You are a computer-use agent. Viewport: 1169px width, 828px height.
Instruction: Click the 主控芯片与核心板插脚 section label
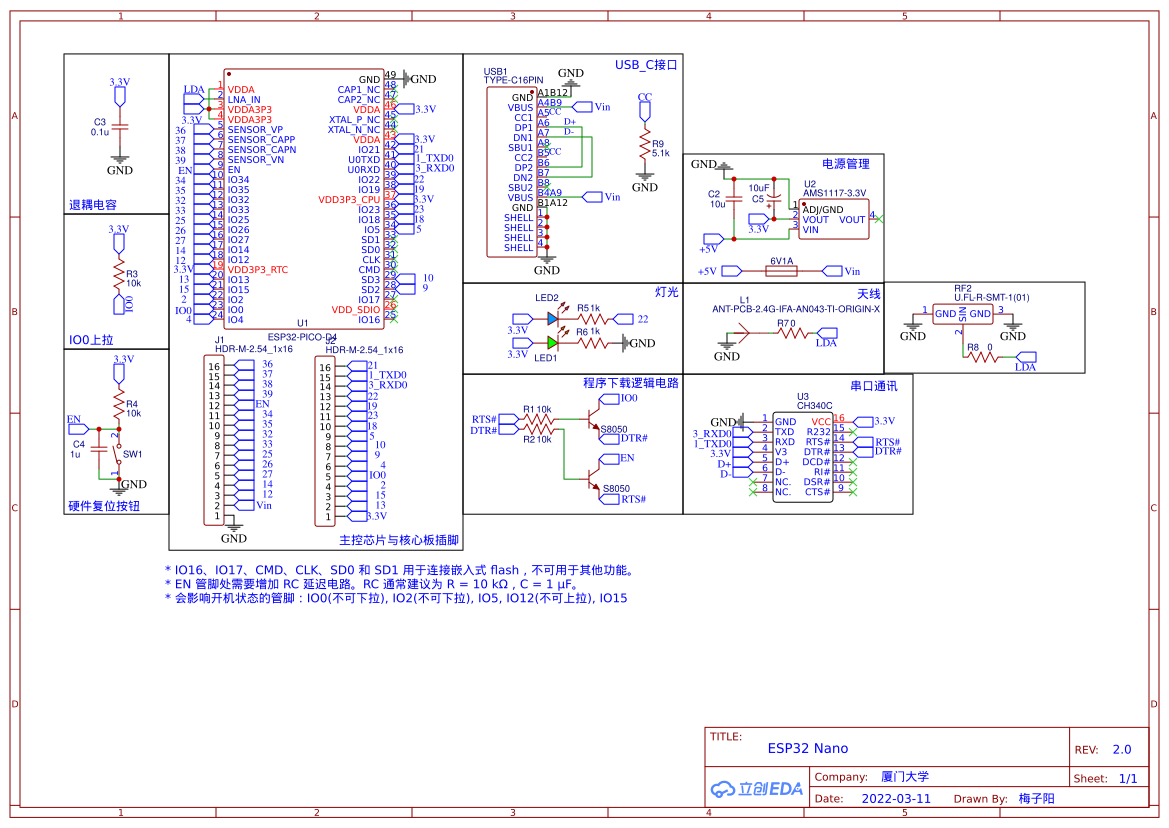(x=399, y=540)
